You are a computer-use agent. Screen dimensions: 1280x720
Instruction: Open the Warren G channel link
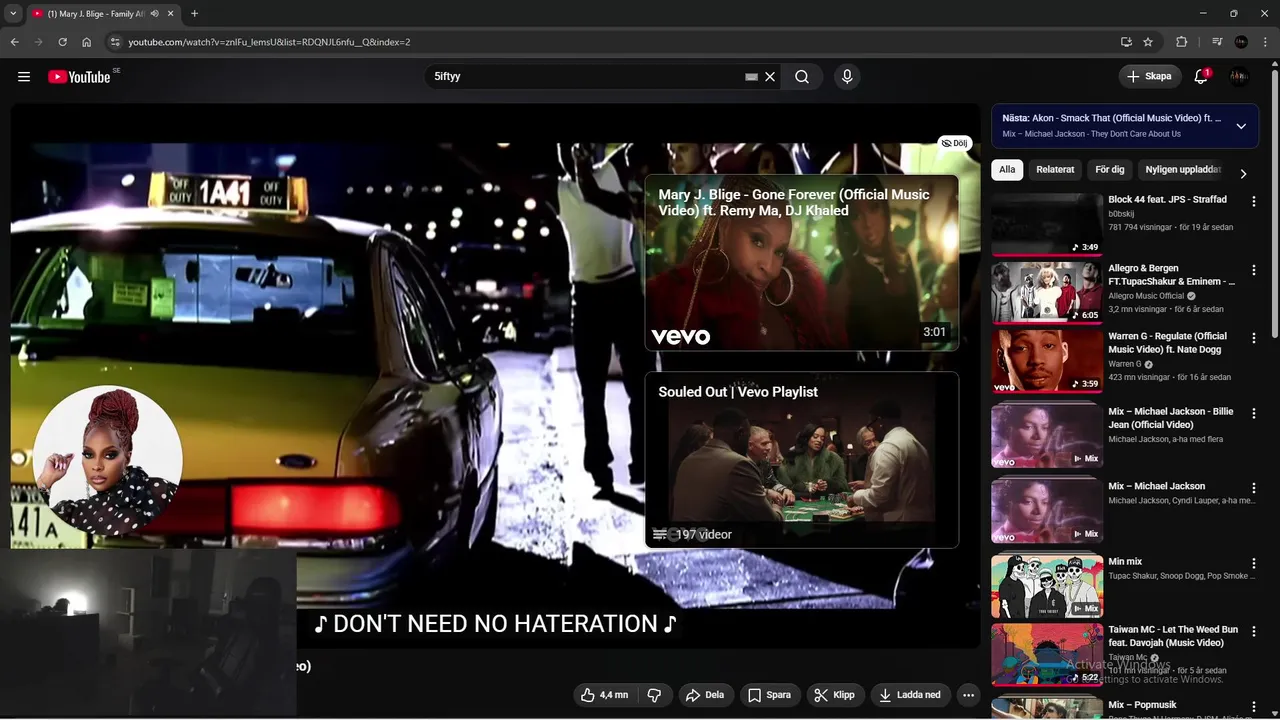point(1125,364)
